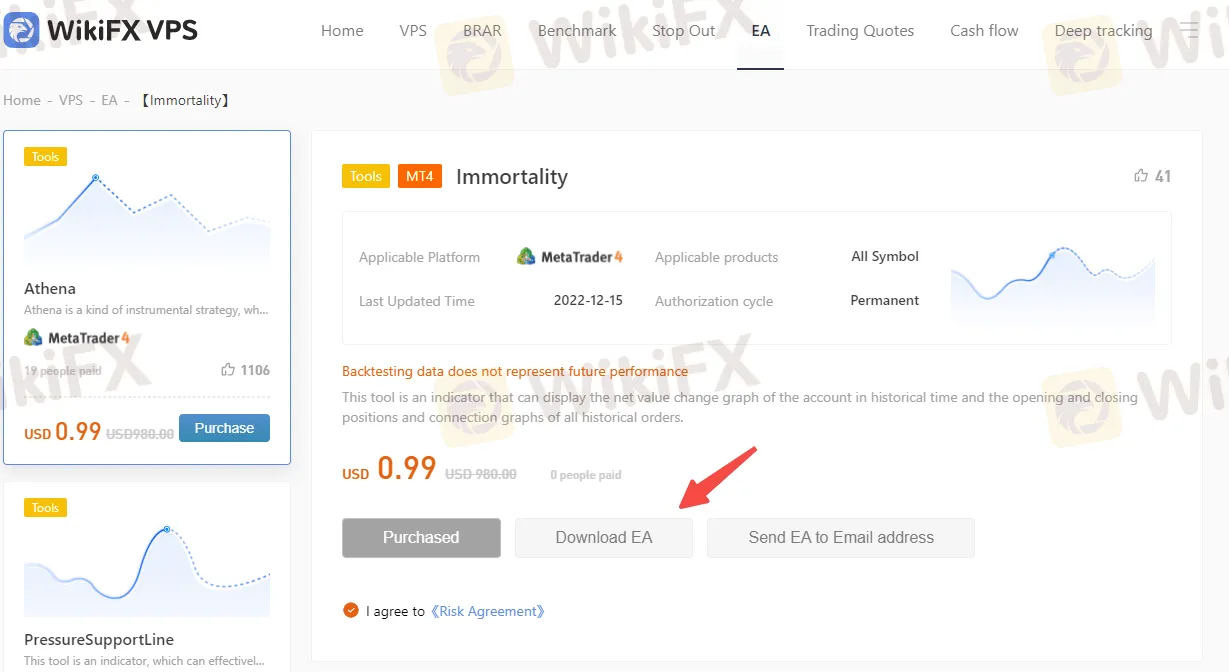
Task: Click the Download EA button
Action: (x=604, y=537)
